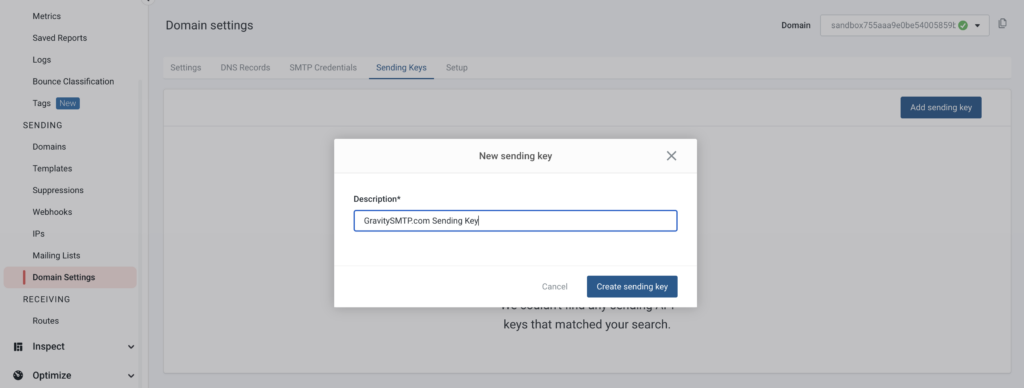Image resolution: width=1024 pixels, height=388 pixels.
Task: Click the Description* field label
Action: (377, 199)
